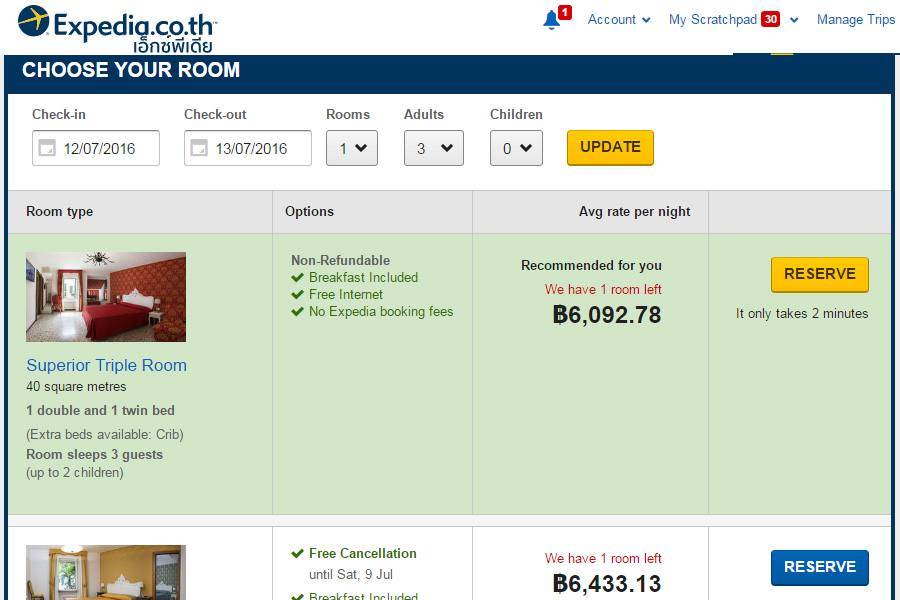Open the My Scratchpad menu
This screenshot has width=900, height=600.
tap(714, 19)
